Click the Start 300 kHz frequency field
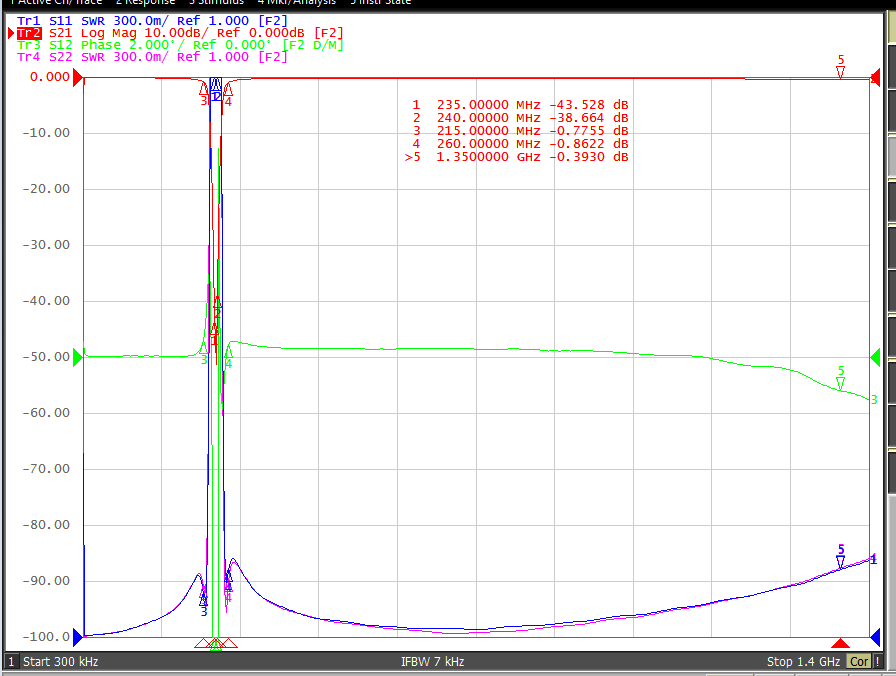Screen dimensions: 896x676 point(61,662)
